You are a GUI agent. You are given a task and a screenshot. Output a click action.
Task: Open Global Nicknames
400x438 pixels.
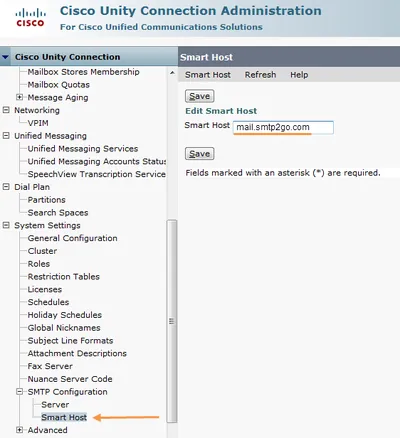(x=64, y=328)
